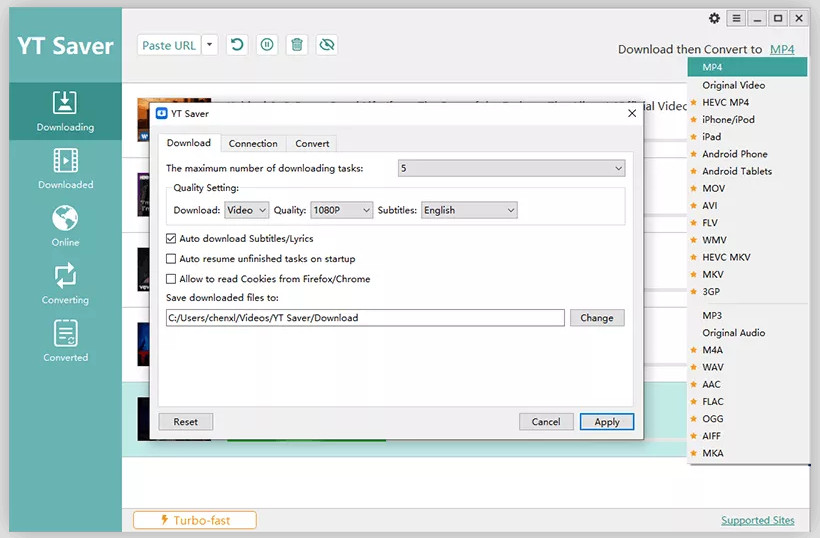Click the pause all downloads icon
Screen dimensions: 820x538
click(x=267, y=45)
